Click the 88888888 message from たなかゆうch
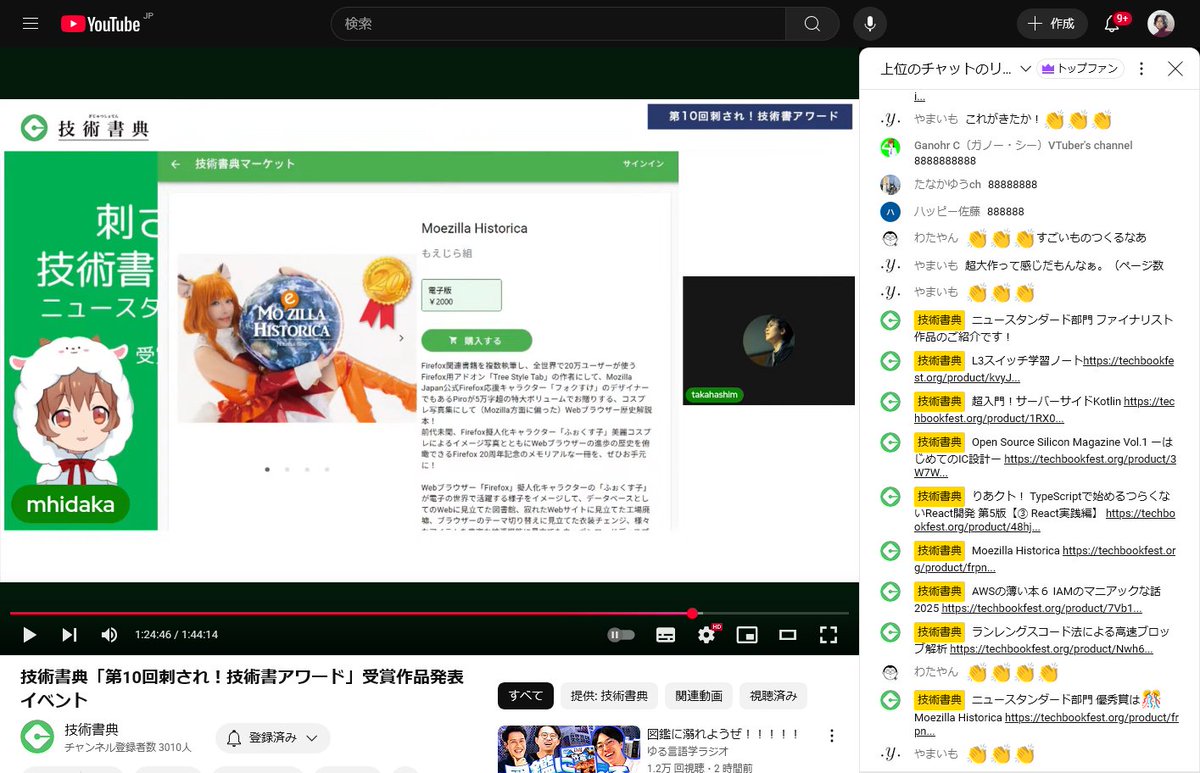1200x773 pixels. (x=1012, y=185)
